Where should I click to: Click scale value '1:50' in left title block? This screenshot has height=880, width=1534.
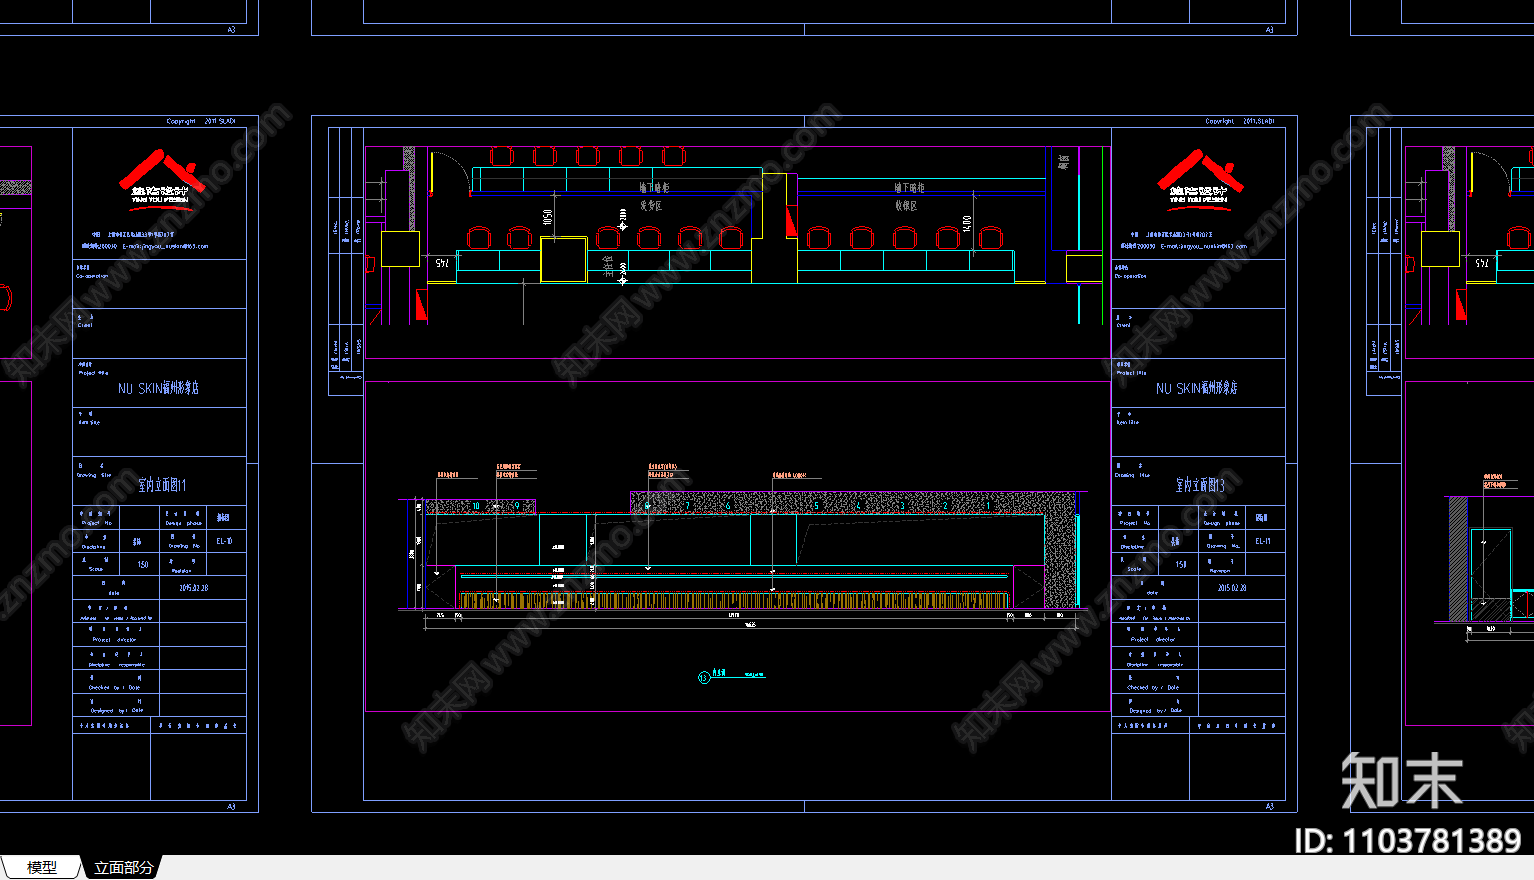click(142, 564)
